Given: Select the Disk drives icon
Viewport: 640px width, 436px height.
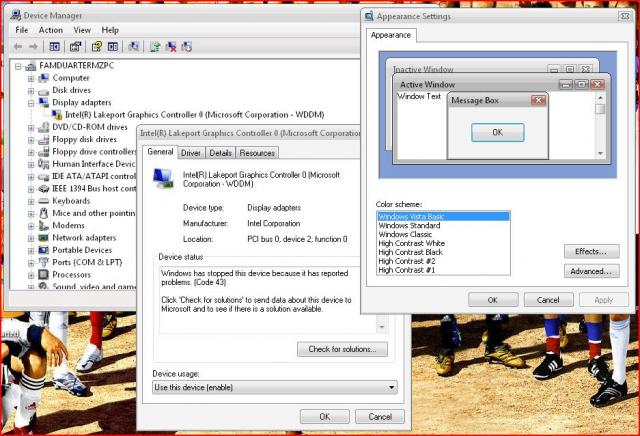Looking at the screenshot, I should [x=43, y=90].
